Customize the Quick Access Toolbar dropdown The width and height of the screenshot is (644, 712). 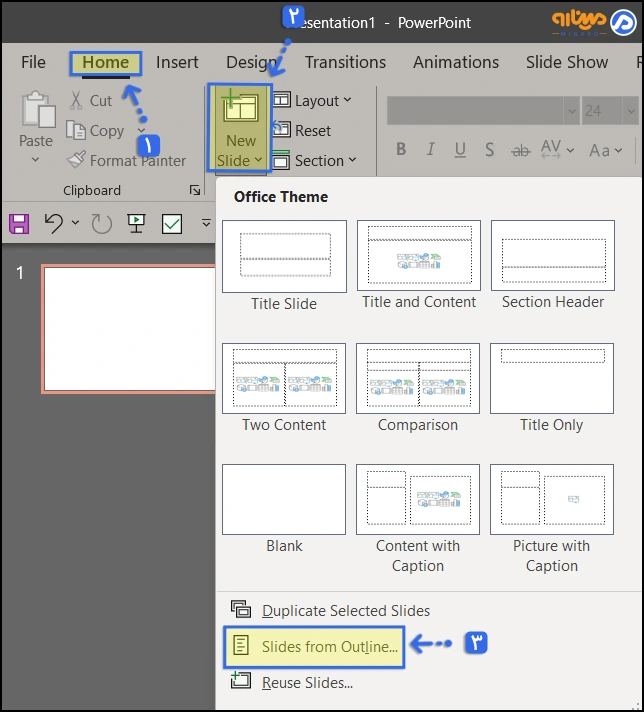(x=206, y=223)
